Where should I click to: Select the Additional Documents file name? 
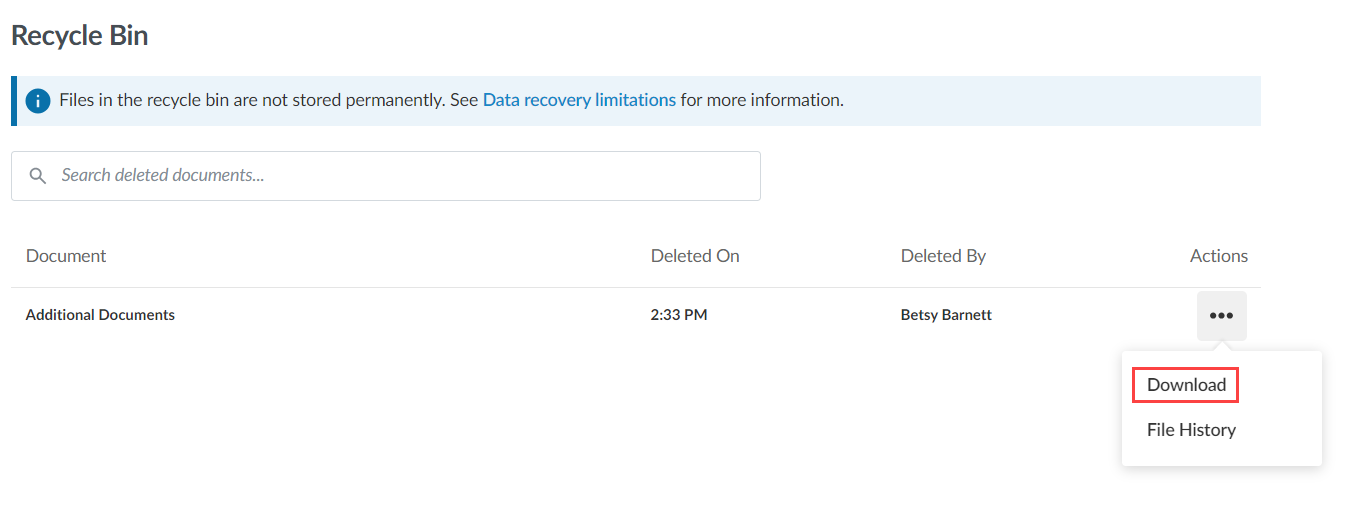(x=100, y=315)
